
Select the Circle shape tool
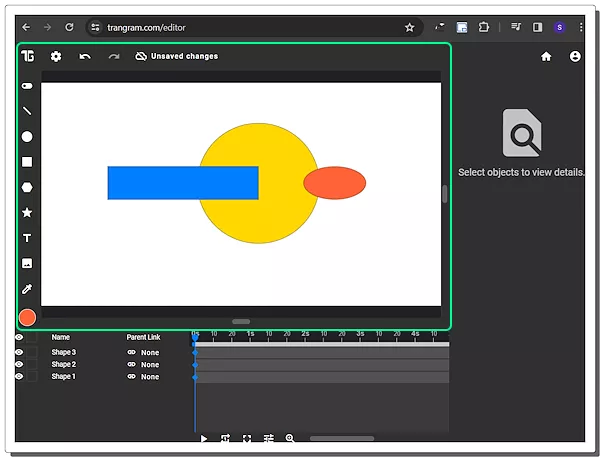click(27, 136)
